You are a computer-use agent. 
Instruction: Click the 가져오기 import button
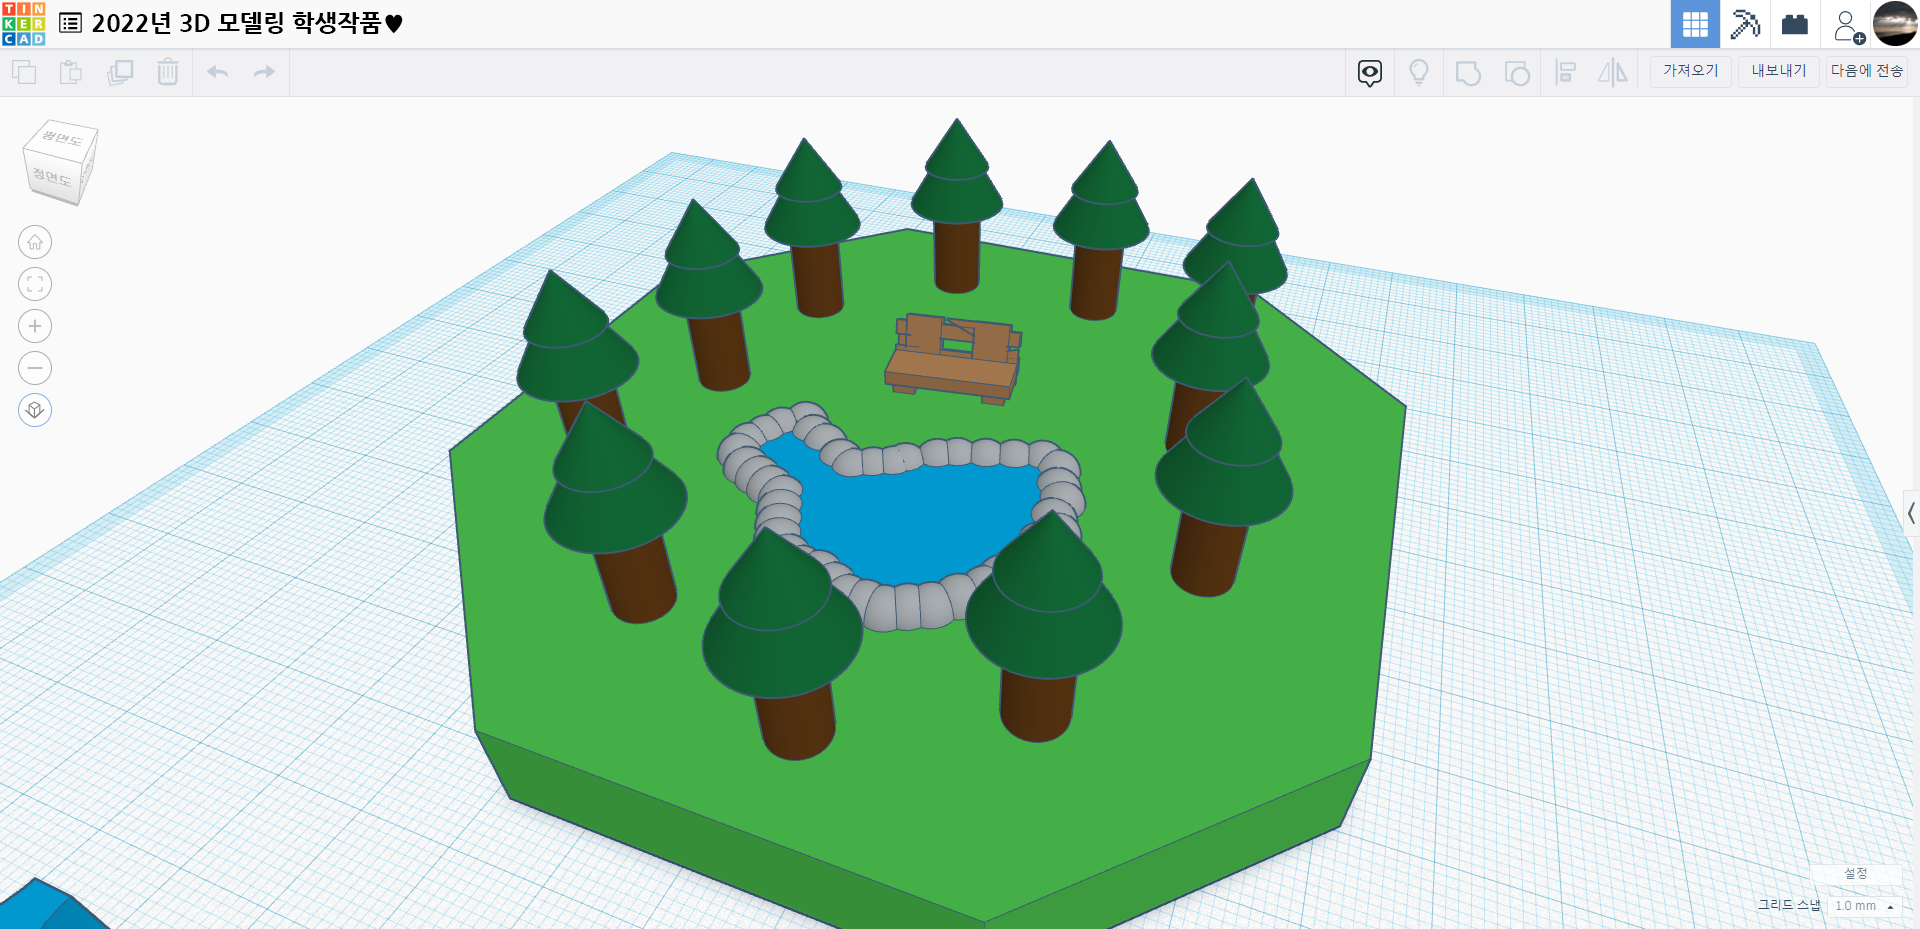(x=1690, y=71)
